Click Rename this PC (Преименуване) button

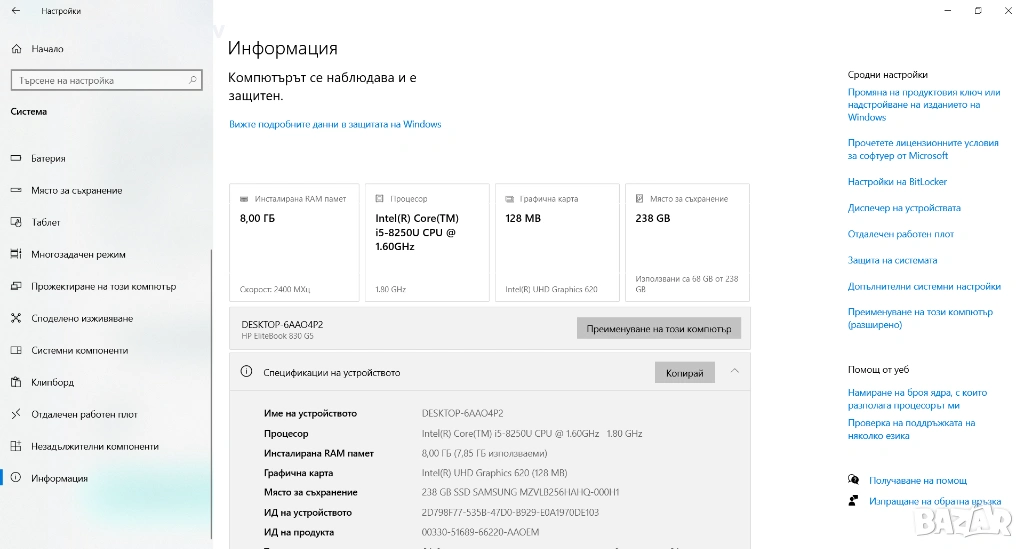coord(659,328)
